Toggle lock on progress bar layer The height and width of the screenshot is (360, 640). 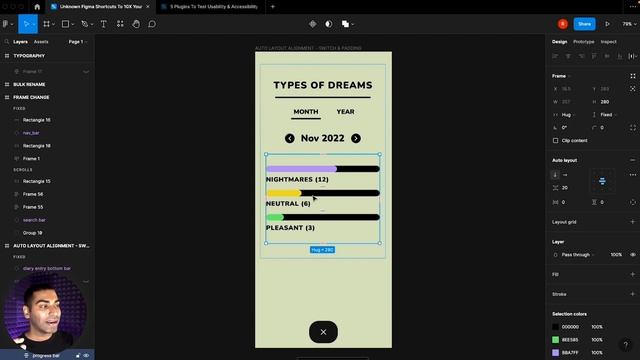[78, 356]
